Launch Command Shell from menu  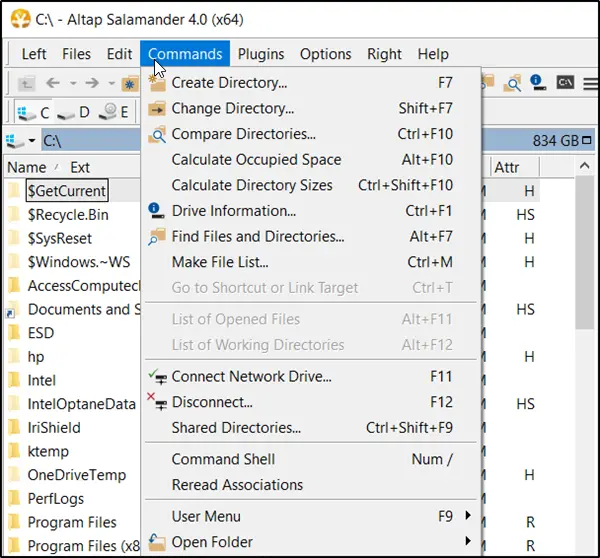pos(311,459)
